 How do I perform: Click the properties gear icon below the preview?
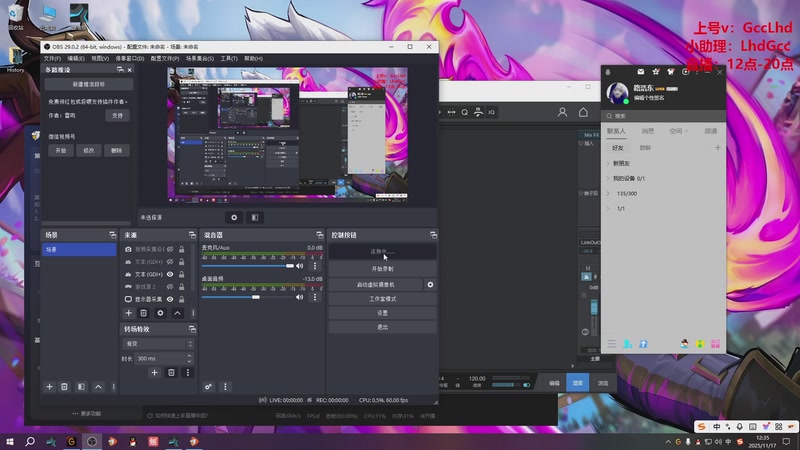(234, 217)
